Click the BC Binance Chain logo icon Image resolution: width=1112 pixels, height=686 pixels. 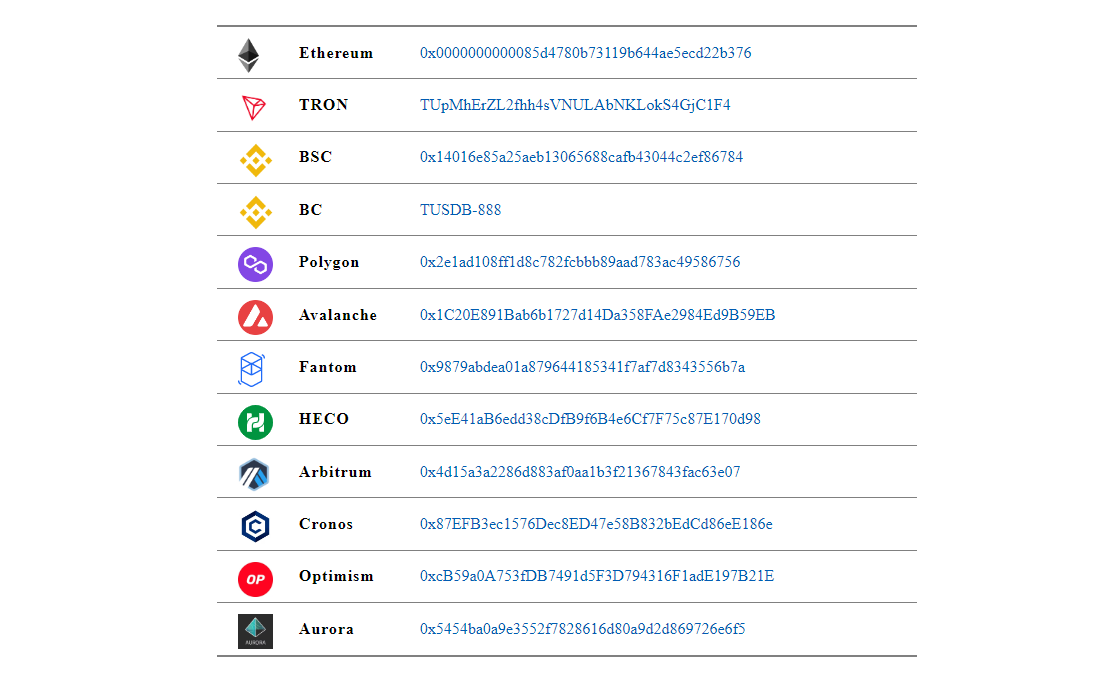(x=255, y=211)
